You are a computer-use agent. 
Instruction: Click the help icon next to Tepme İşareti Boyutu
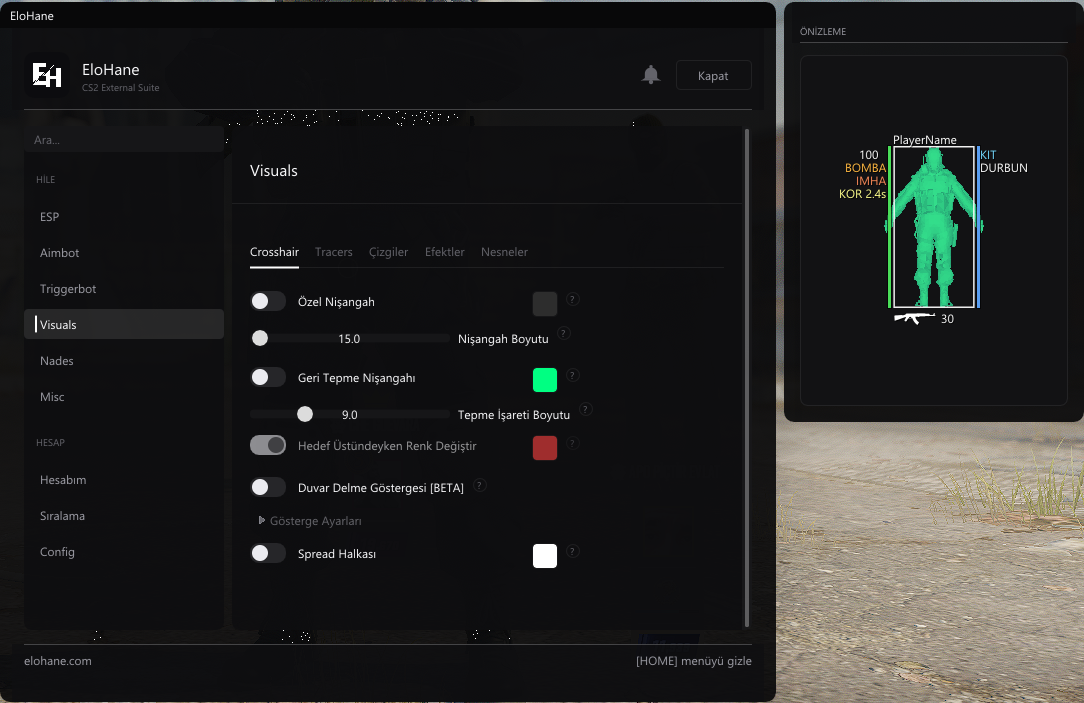tap(585, 409)
